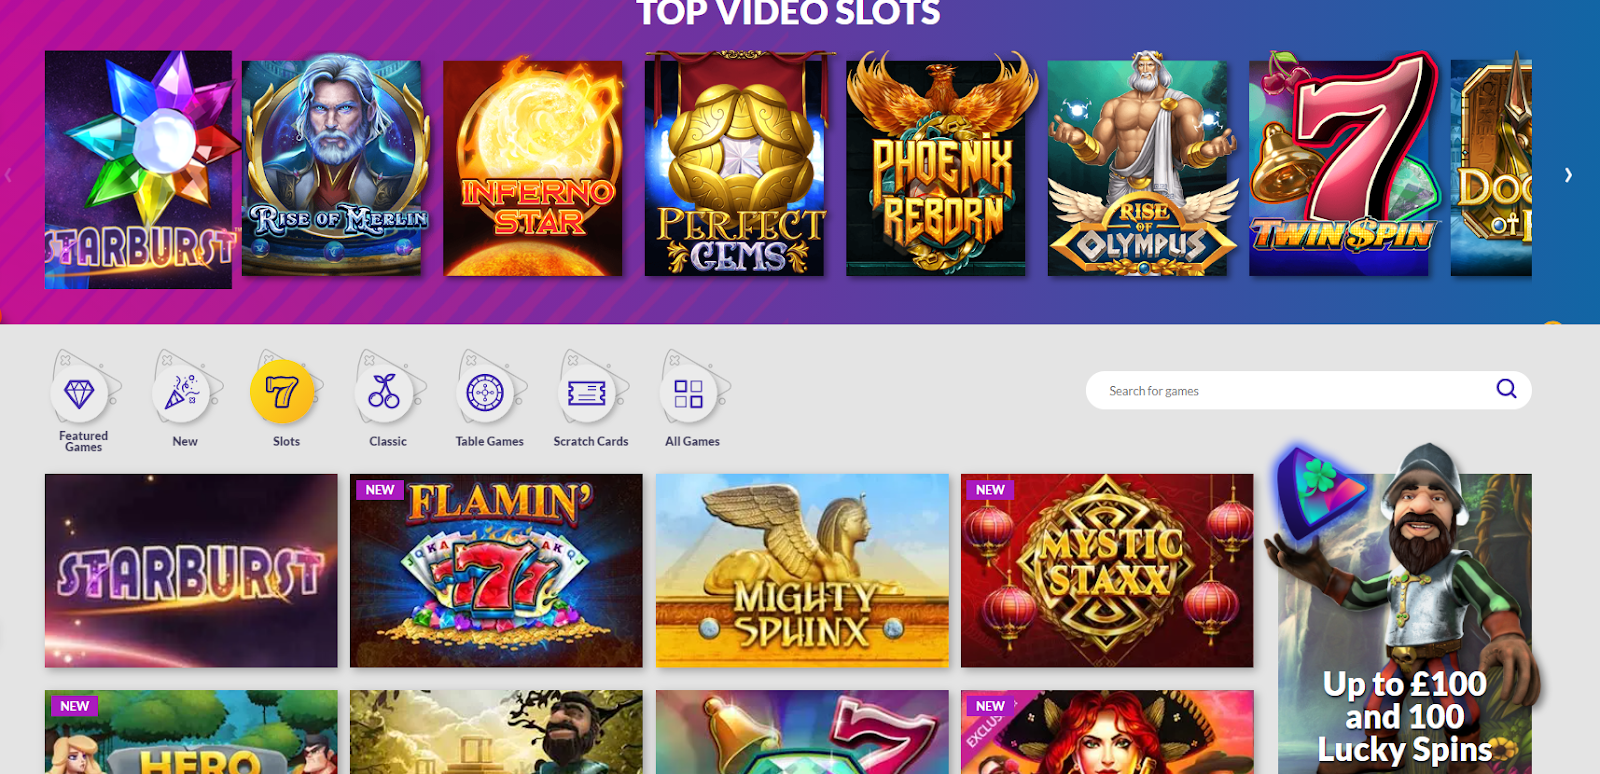Click the Classic category label

[x=388, y=441]
